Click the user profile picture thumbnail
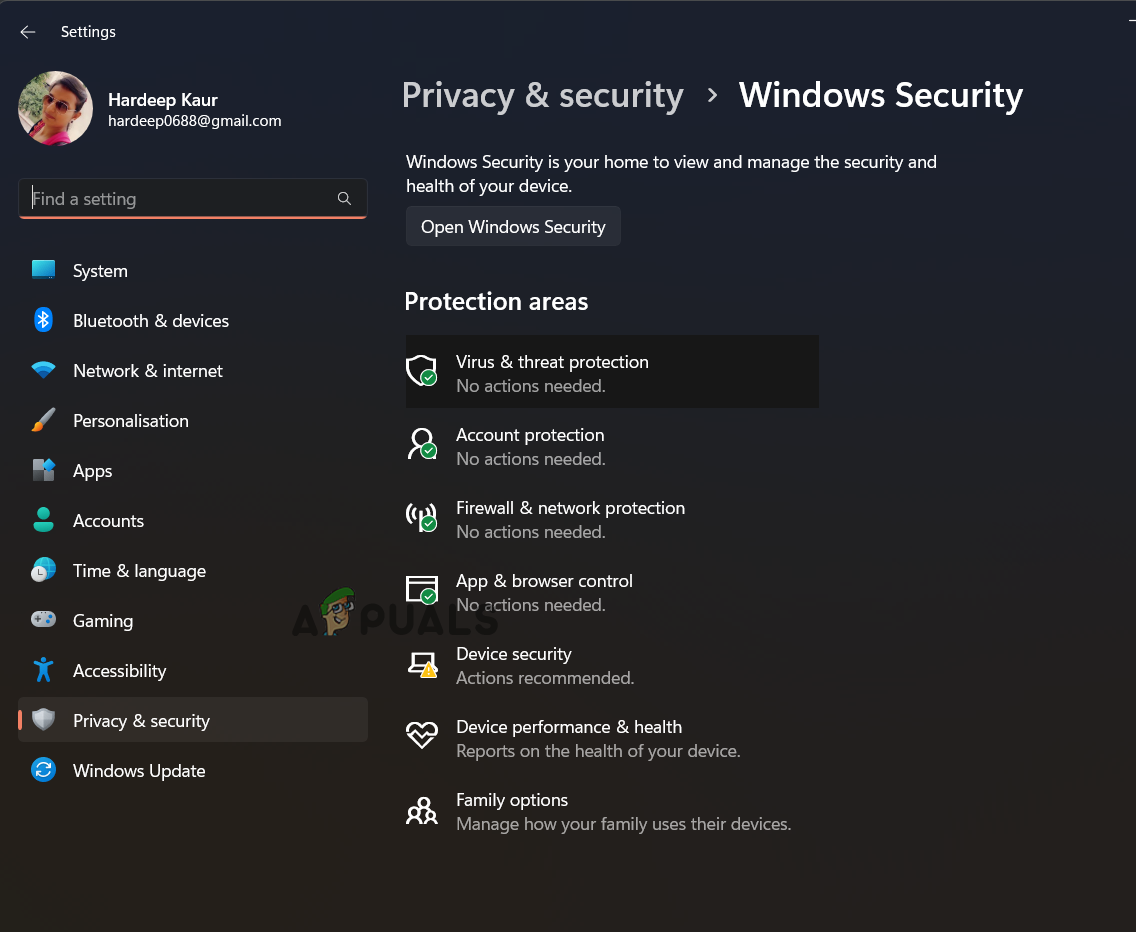The width and height of the screenshot is (1136, 932). (55, 108)
